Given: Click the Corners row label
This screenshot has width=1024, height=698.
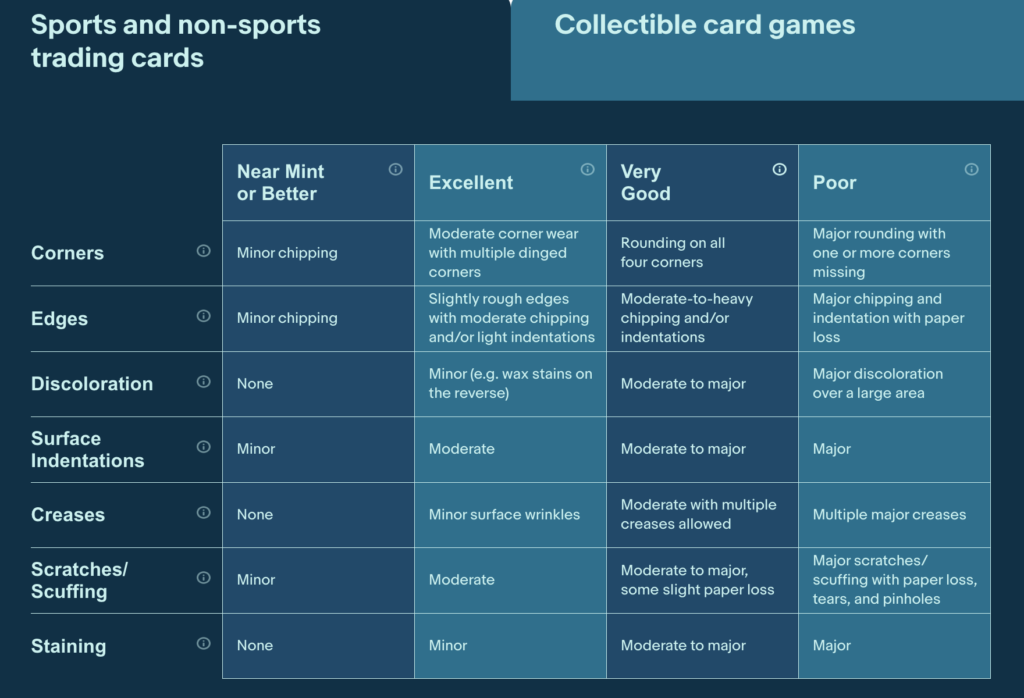Looking at the screenshot, I should coord(67,253).
